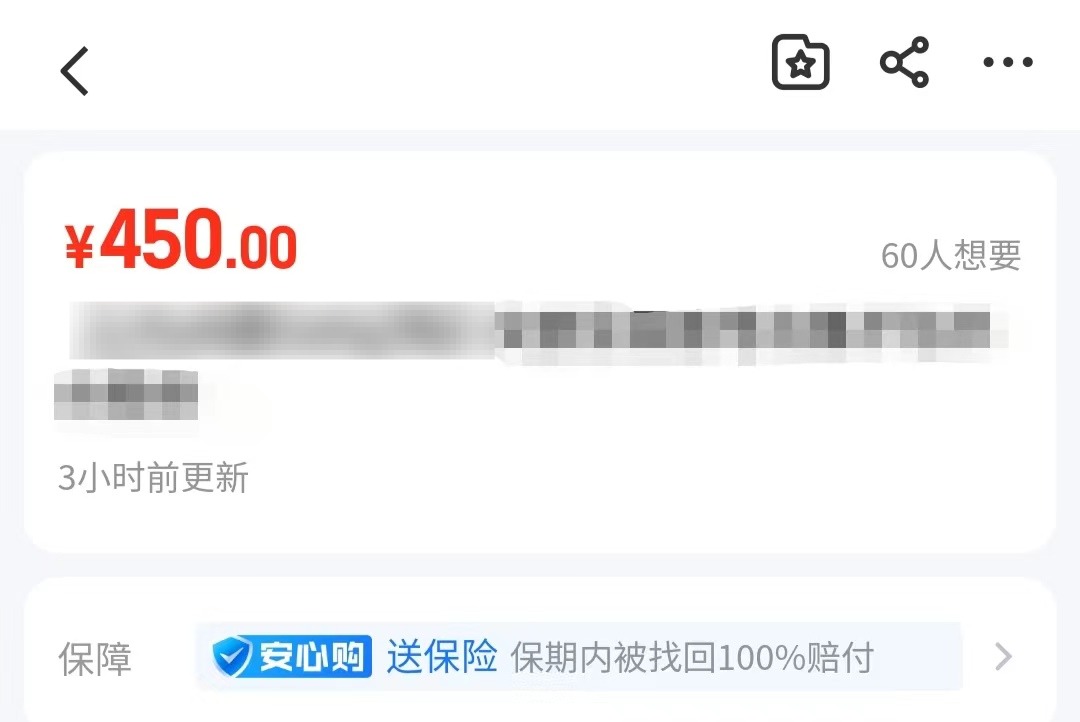Tap the pixelated second title line
The width and height of the screenshot is (1080, 722).
[x=126, y=394]
